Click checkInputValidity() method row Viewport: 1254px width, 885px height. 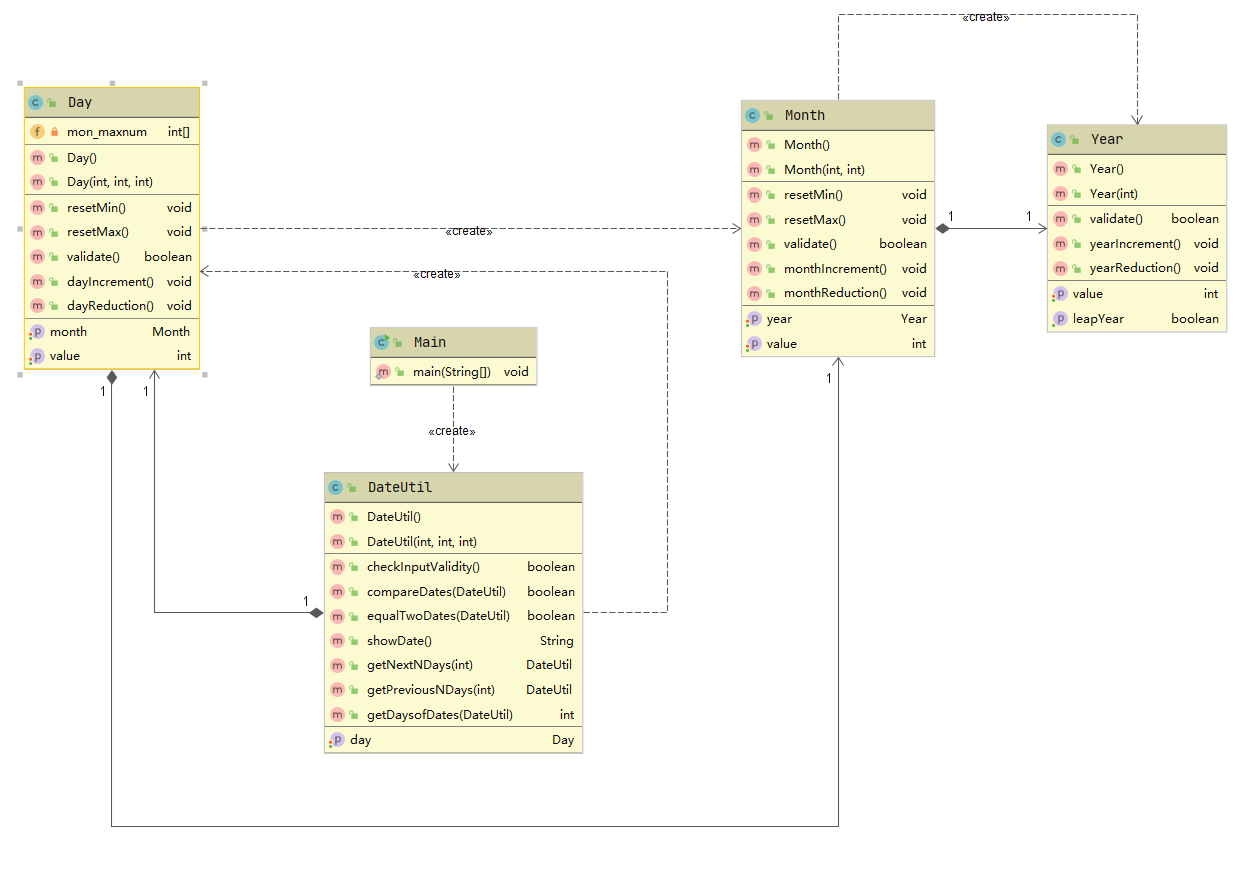pyautogui.click(x=453, y=566)
